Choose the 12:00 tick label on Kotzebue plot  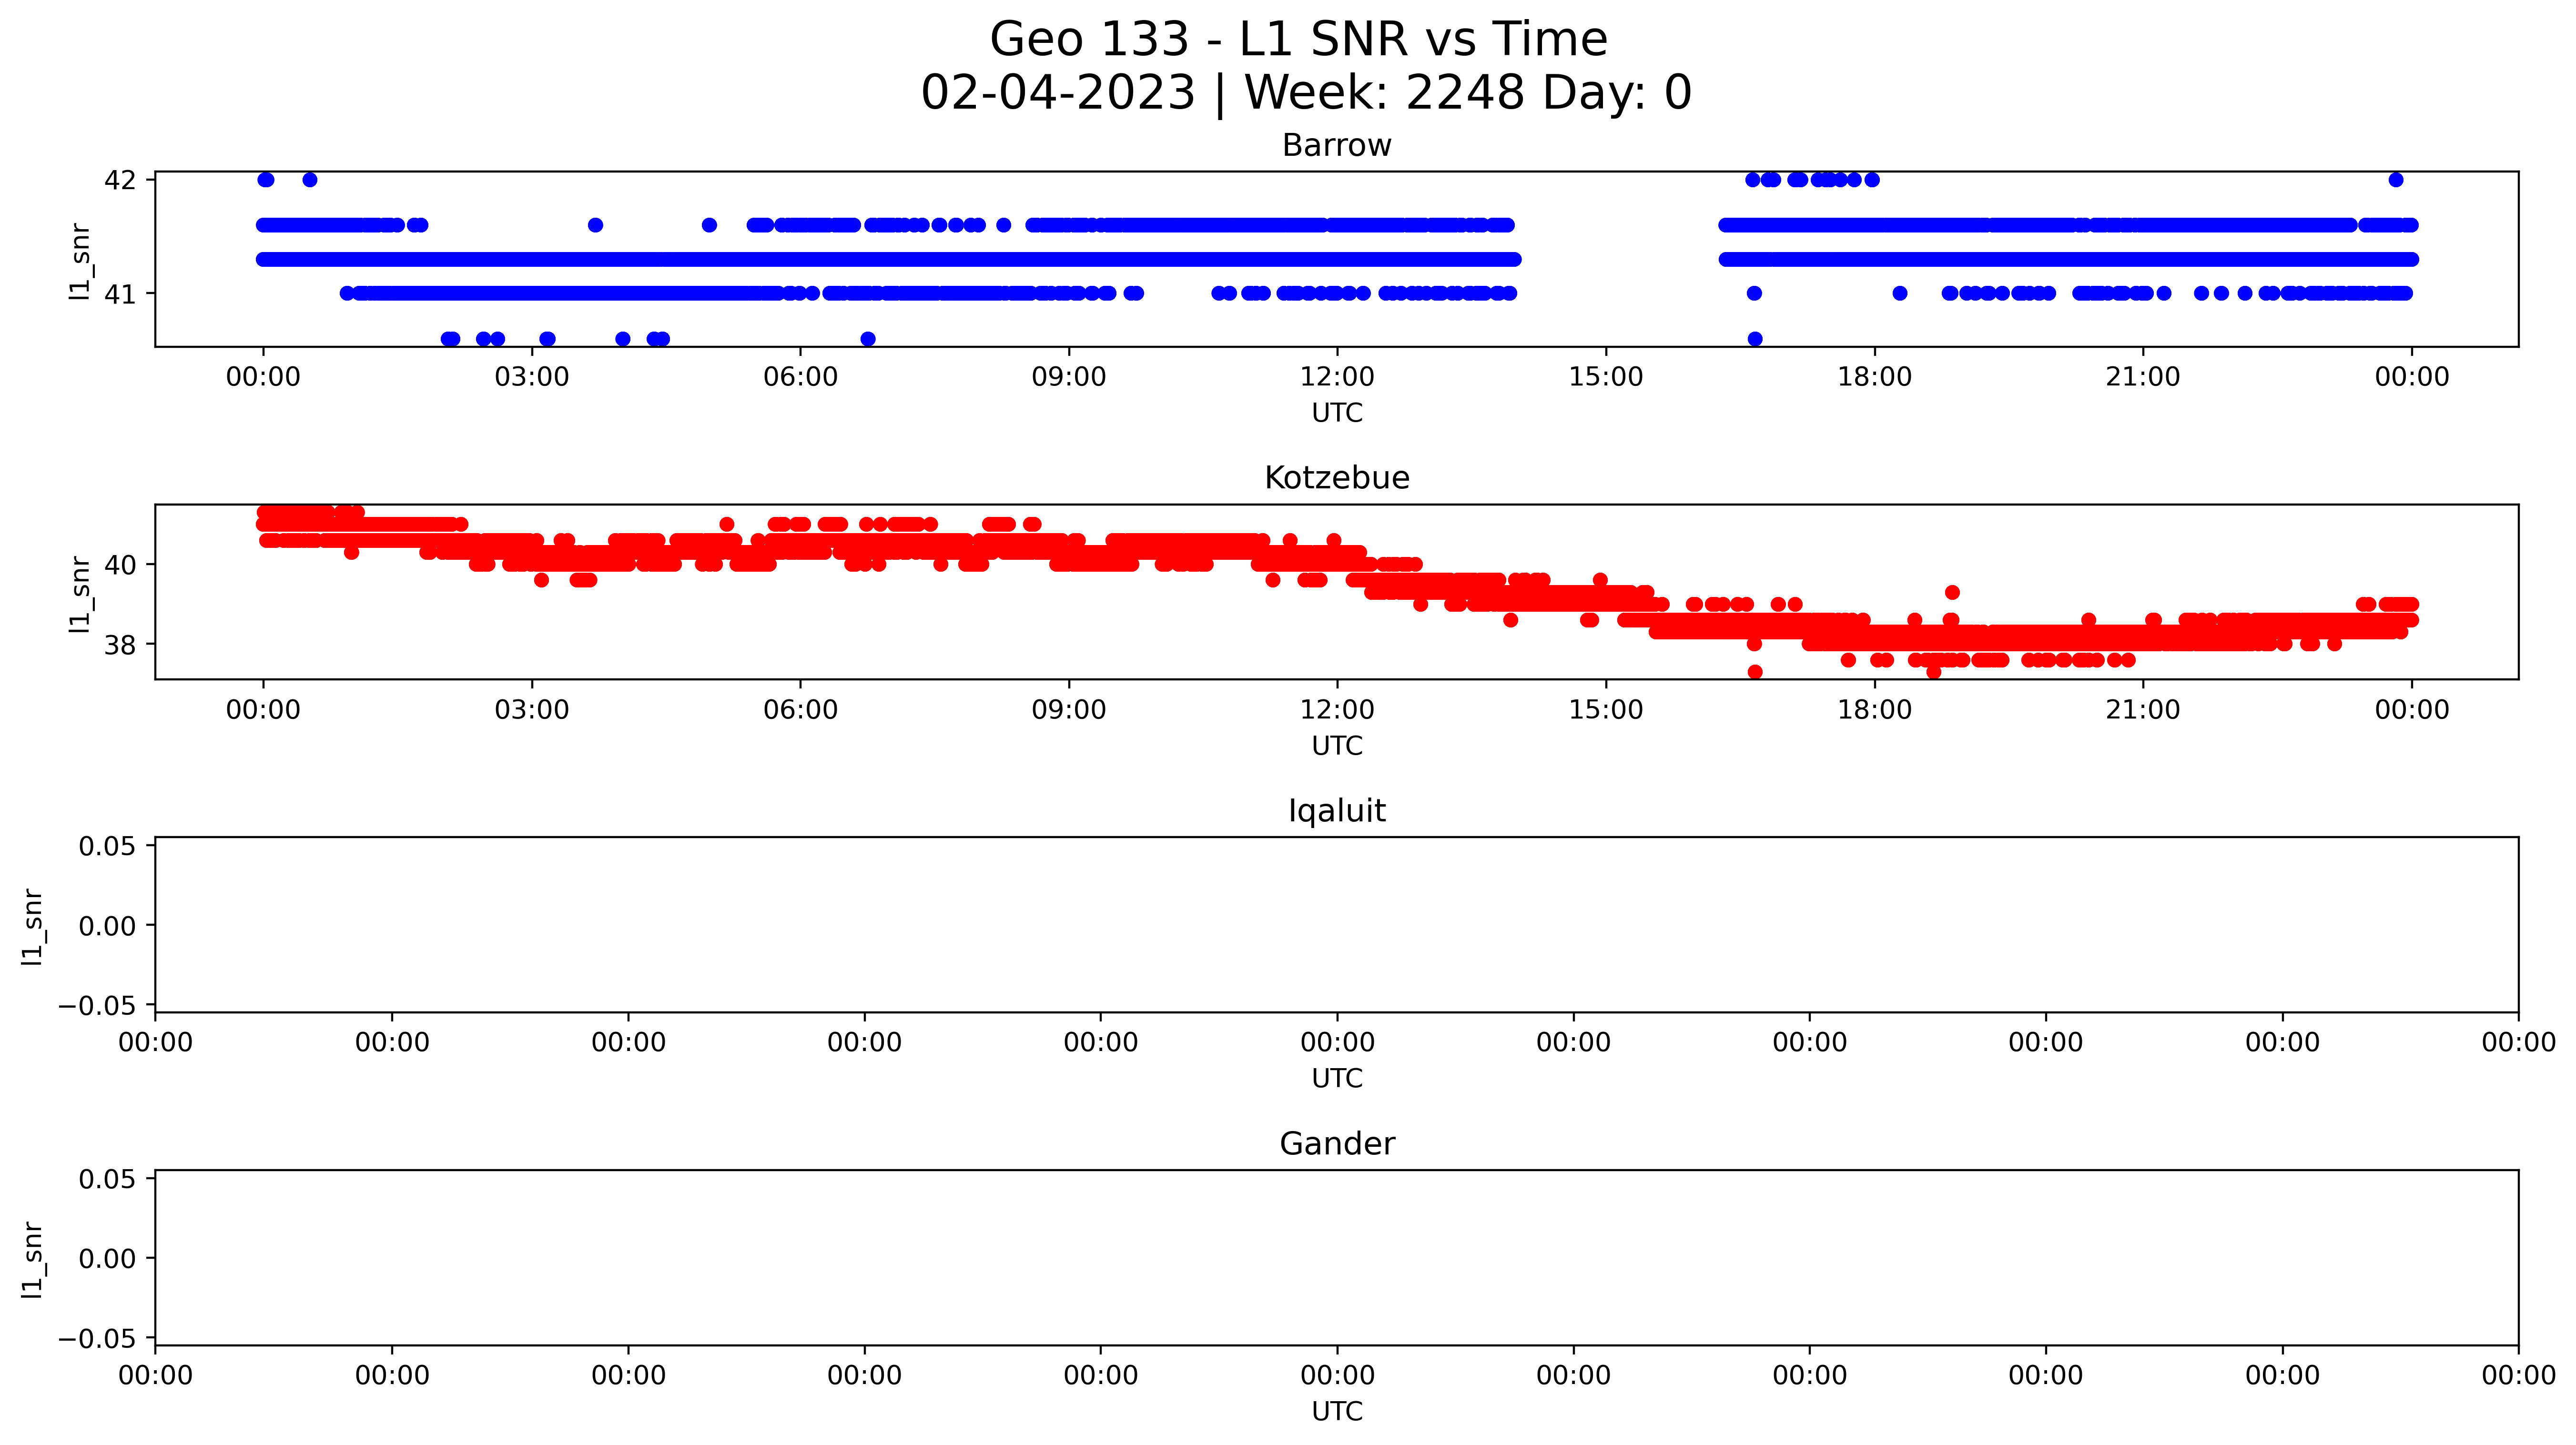[x=1337, y=710]
